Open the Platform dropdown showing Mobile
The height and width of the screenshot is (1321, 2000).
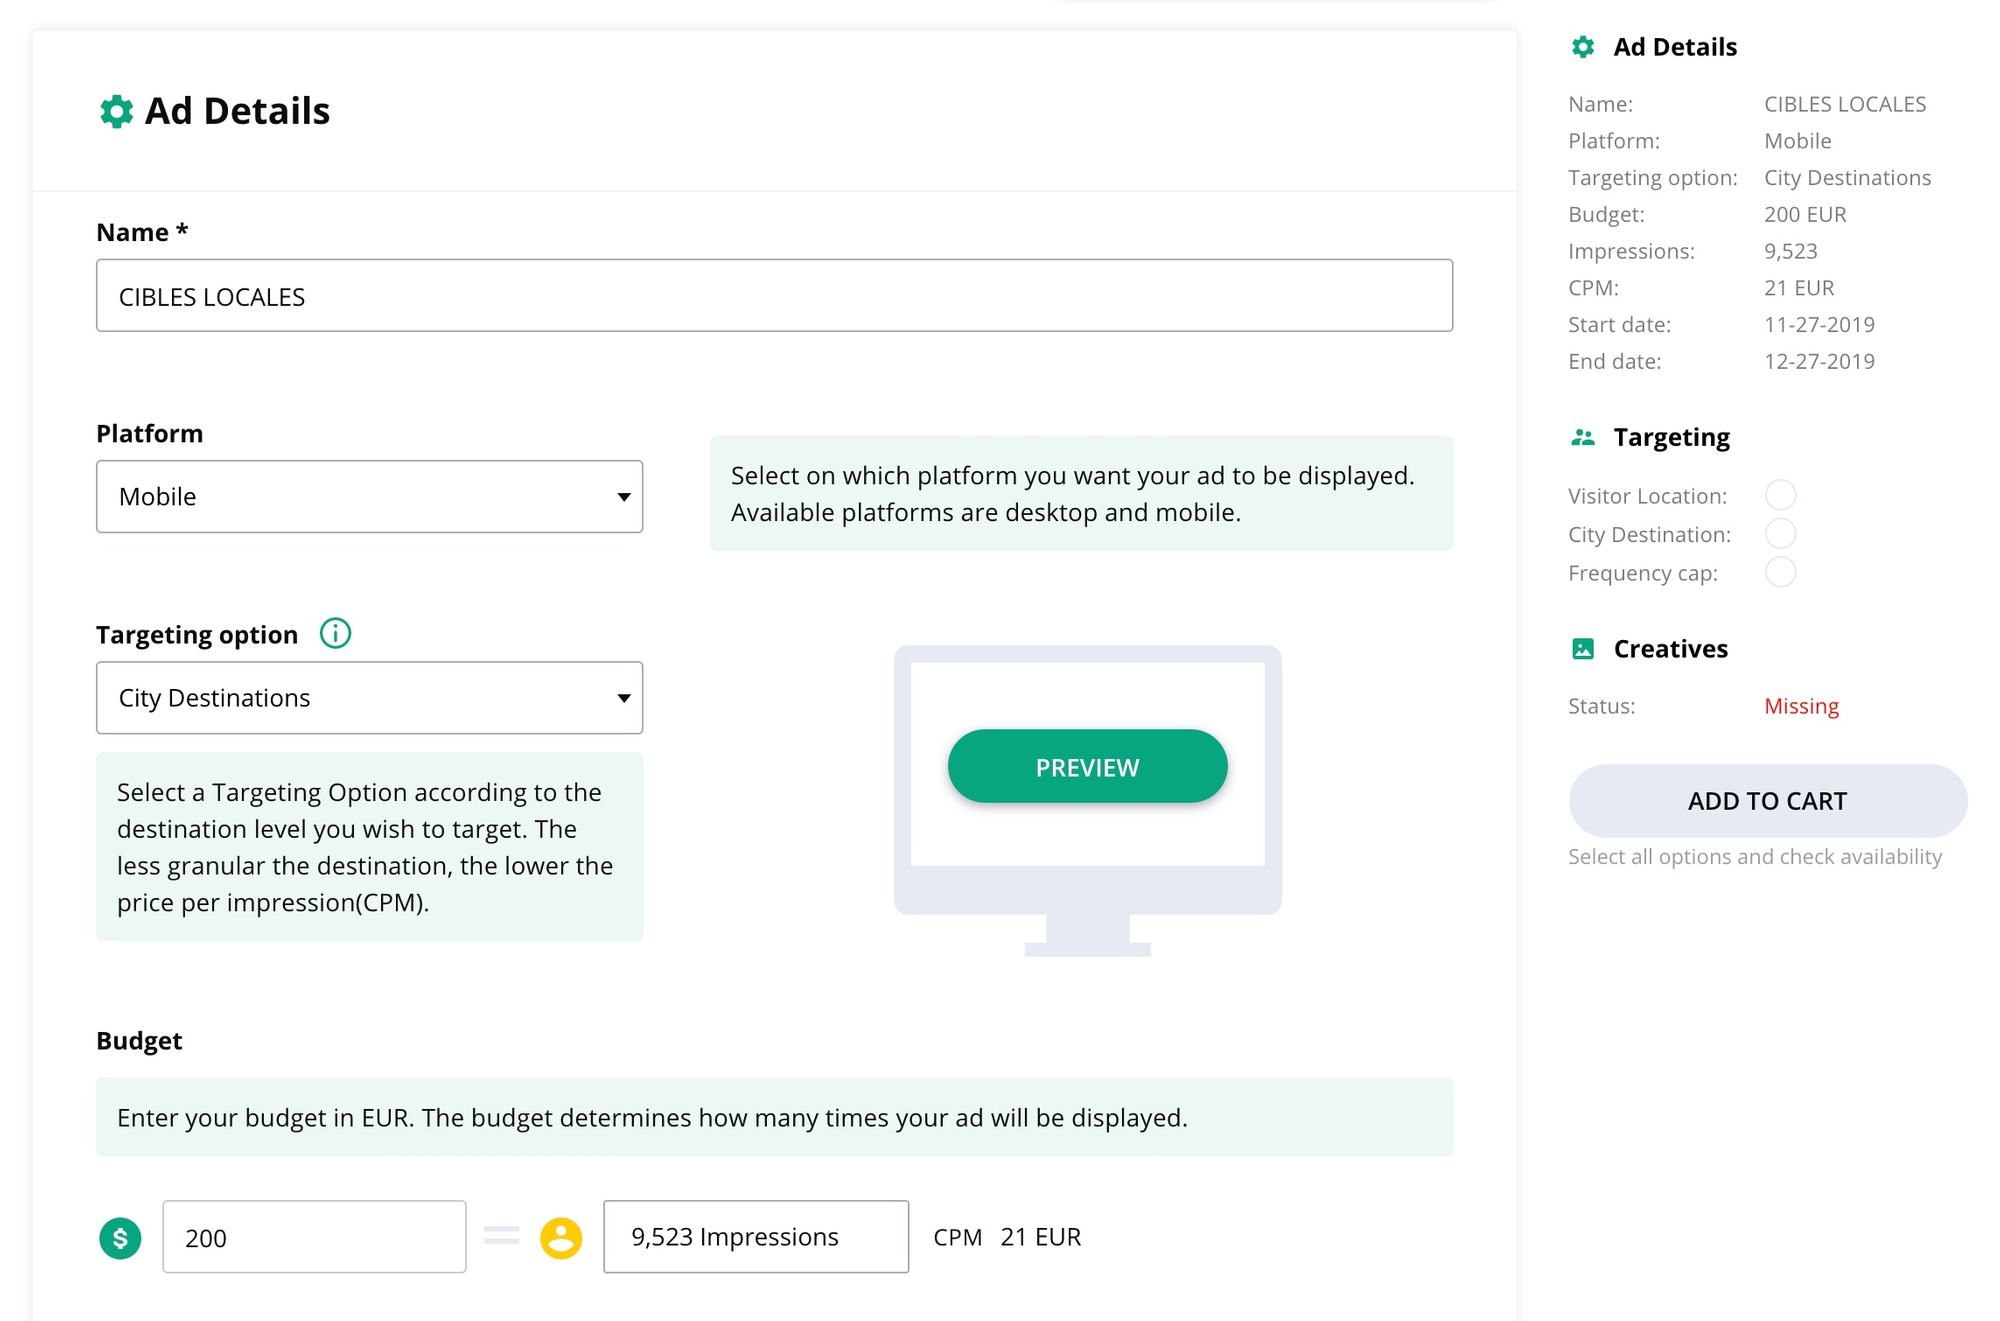(369, 497)
